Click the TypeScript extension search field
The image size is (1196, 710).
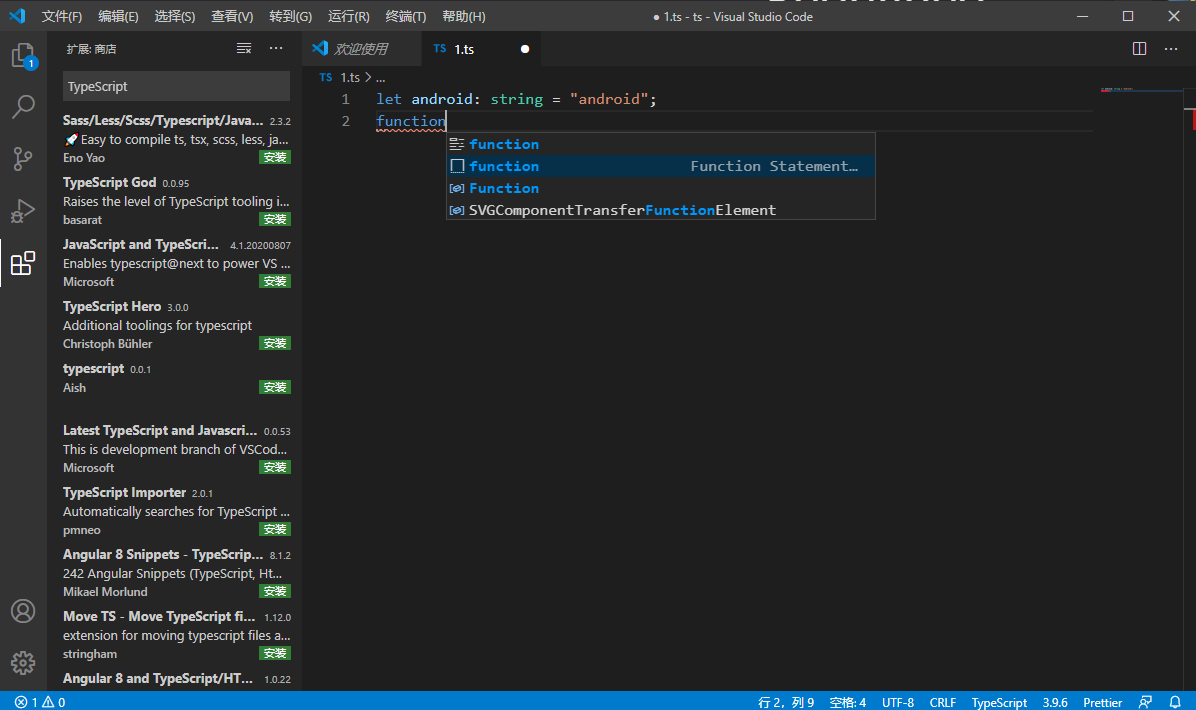[176, 86]
